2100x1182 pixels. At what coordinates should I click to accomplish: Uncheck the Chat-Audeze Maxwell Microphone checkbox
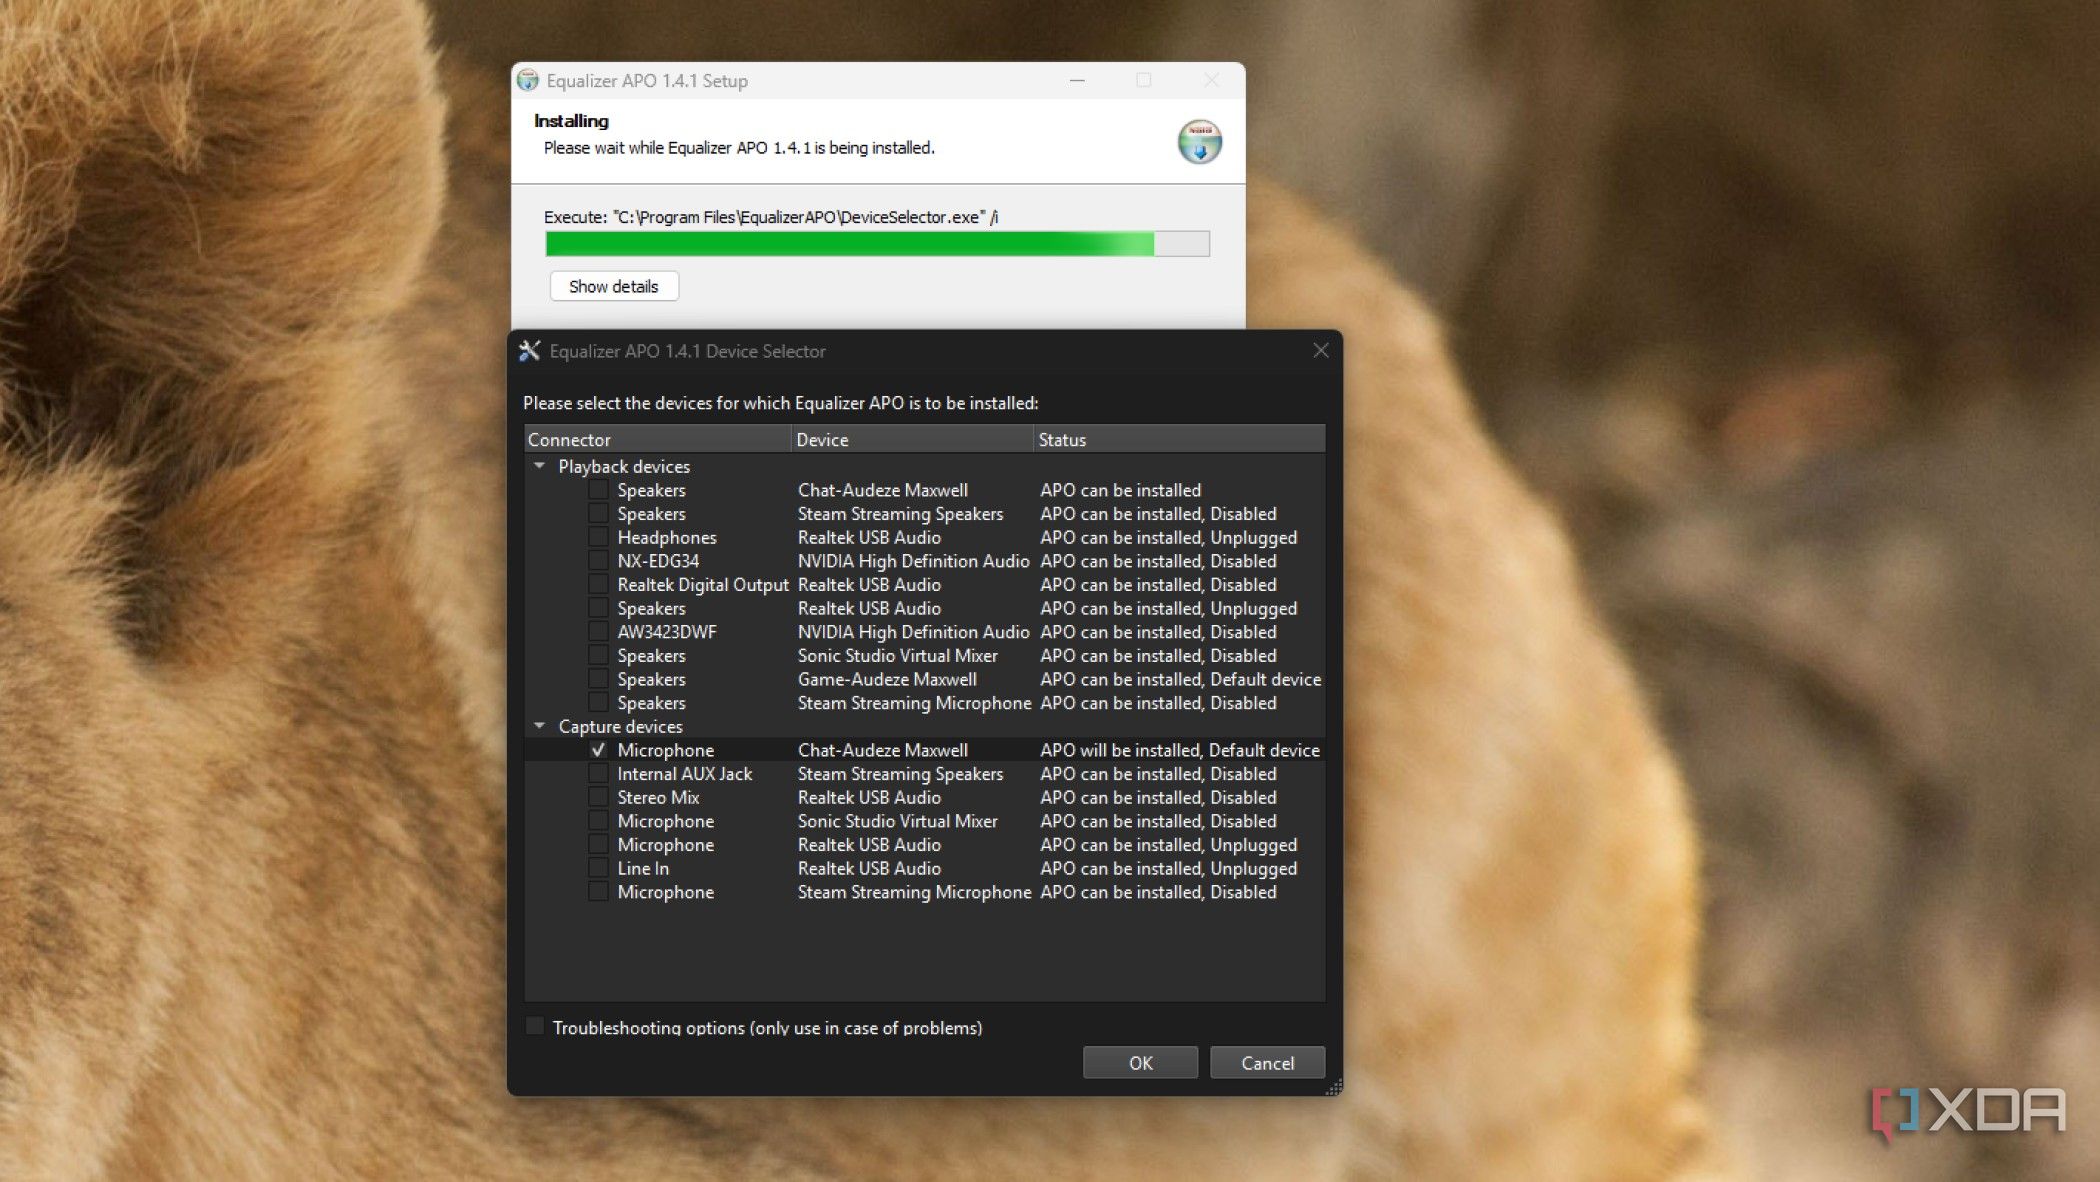pyautogui.click(x=598, y=750)
